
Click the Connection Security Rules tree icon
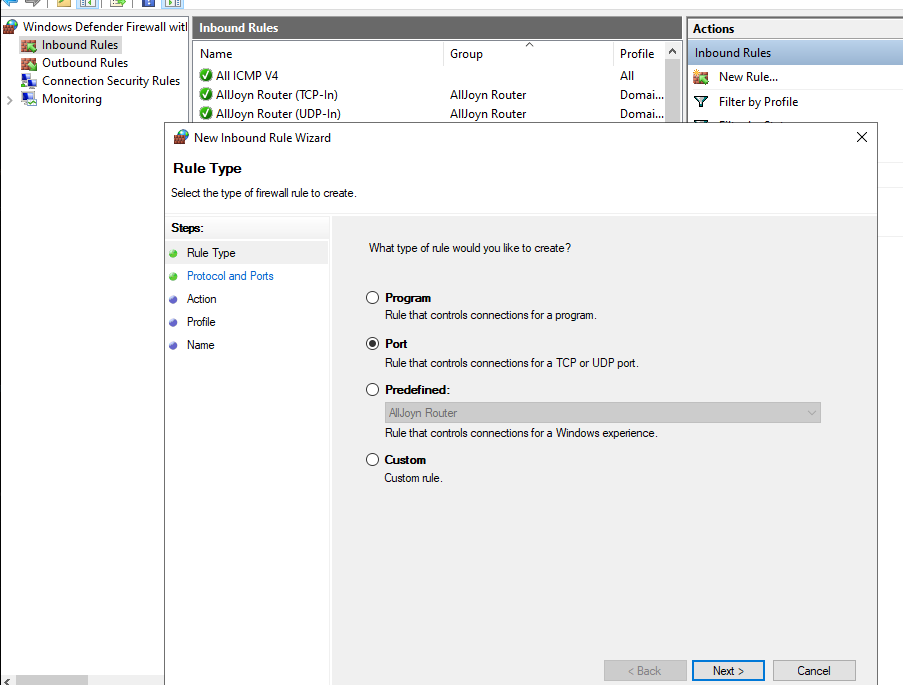coord(29,81)
